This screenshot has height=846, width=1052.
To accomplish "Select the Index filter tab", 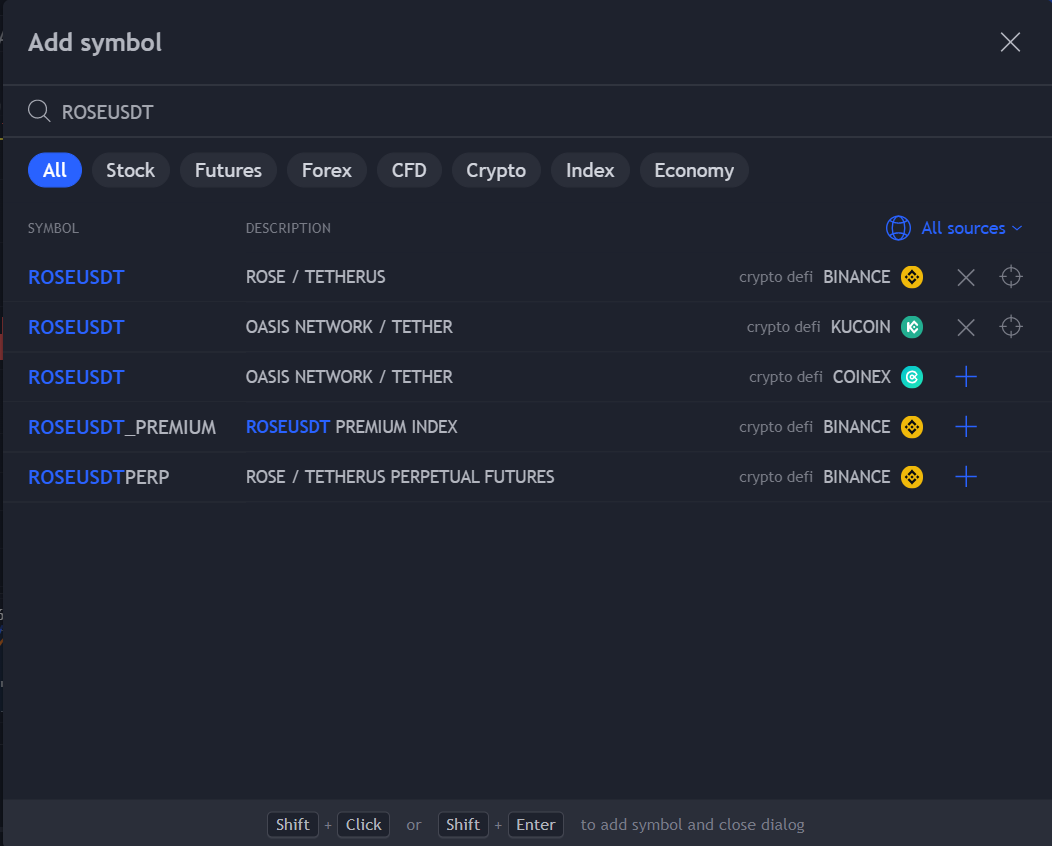I will [x=590, y=170].
